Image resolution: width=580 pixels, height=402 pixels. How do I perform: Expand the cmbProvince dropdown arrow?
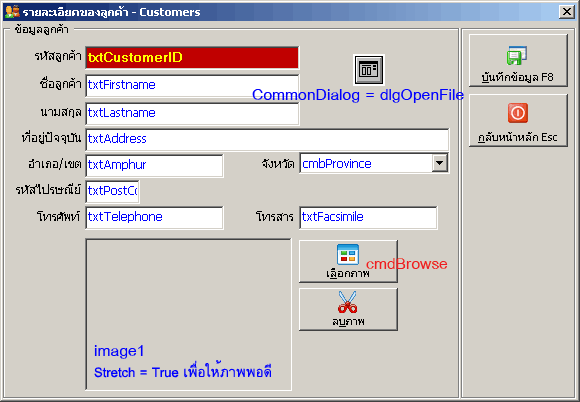tap(439, 163)
